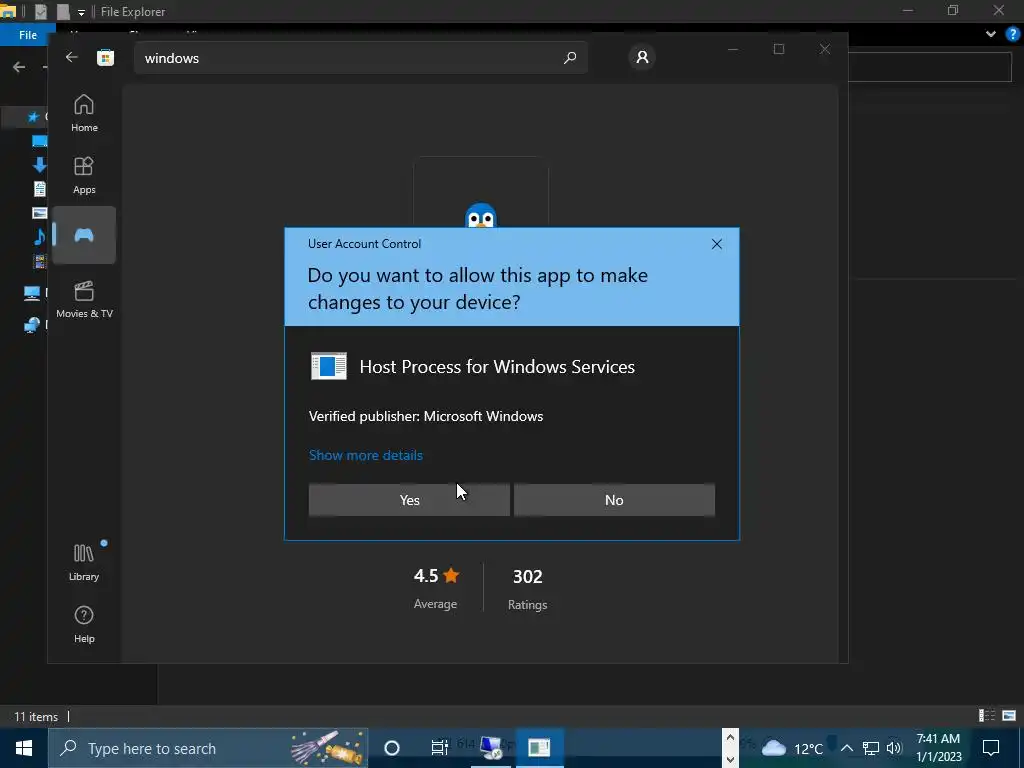
Task: Click the Store search box containing 'windows'
Action: (360, 58)
